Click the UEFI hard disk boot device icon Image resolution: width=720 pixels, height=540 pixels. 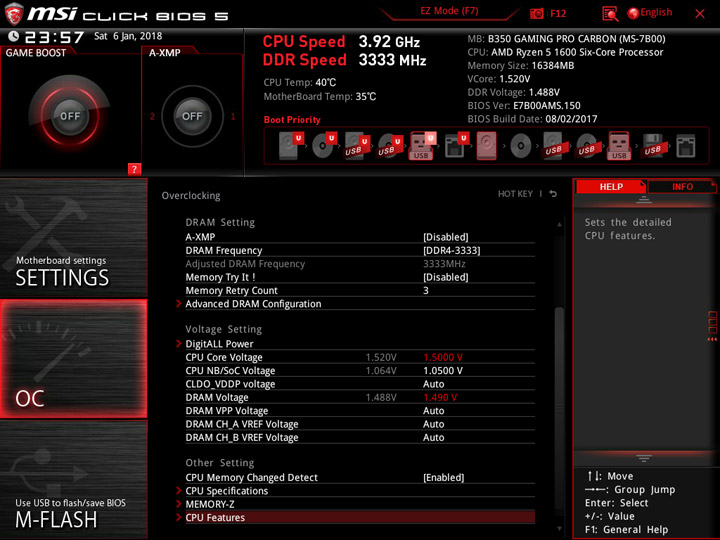point(291,146)
